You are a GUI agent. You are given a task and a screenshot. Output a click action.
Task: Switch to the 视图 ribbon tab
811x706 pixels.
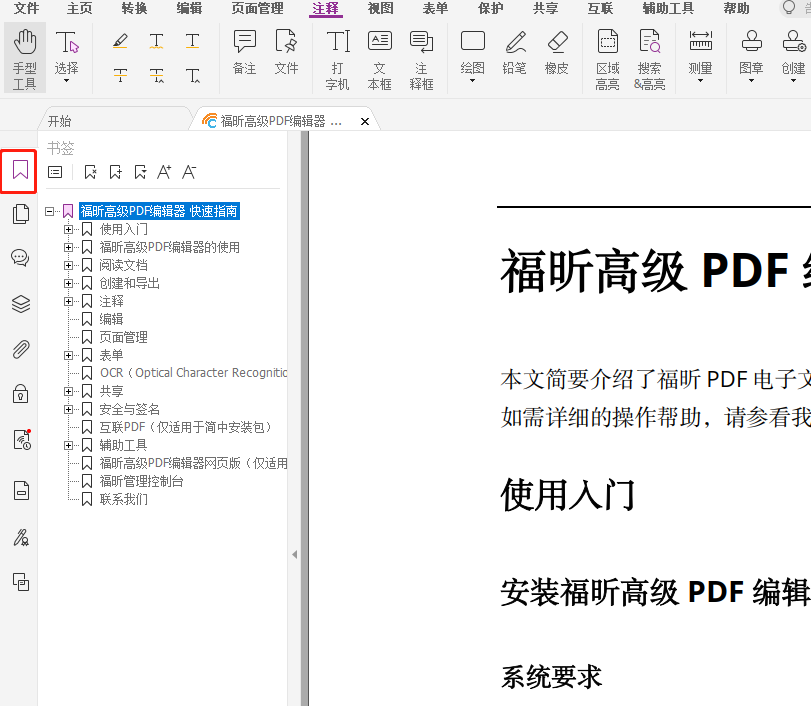381,9
